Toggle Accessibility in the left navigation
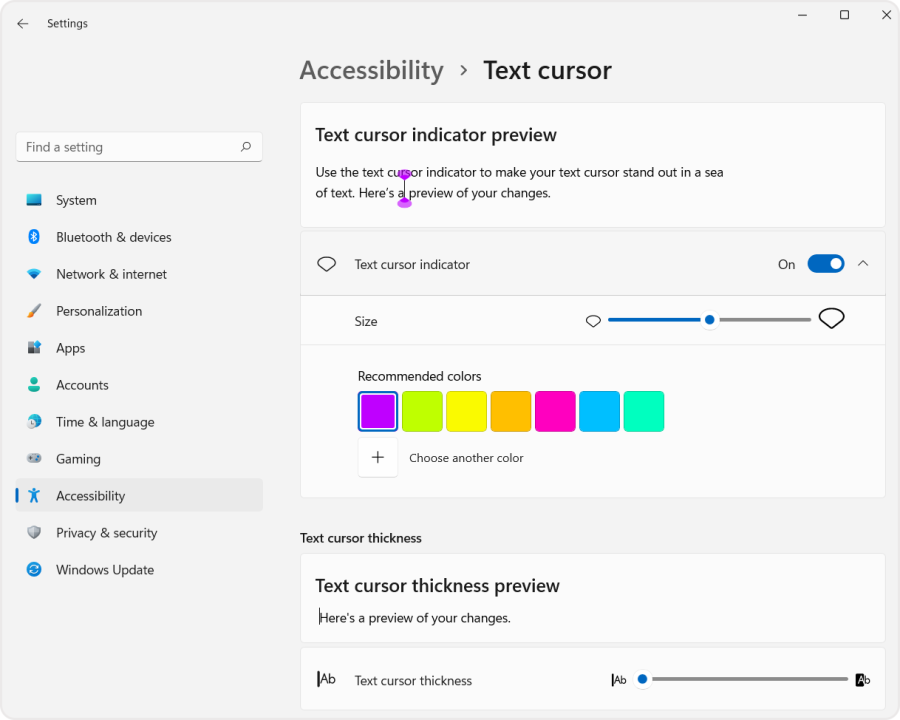Screen dimensions: 900x720 [90, 495]
